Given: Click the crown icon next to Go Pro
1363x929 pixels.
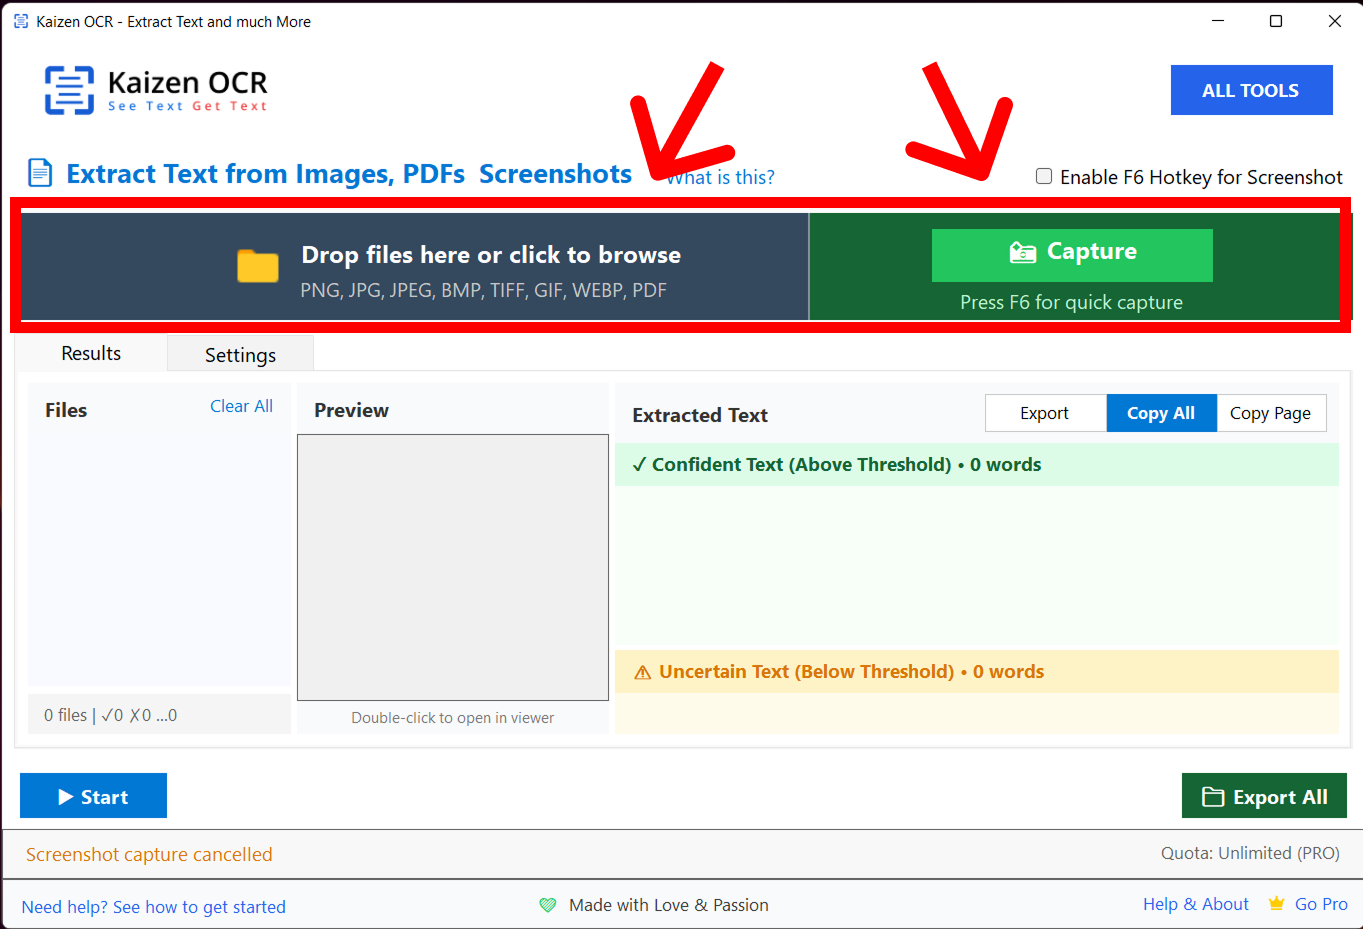Looking at the screenshot, I should click(1276, 903).
